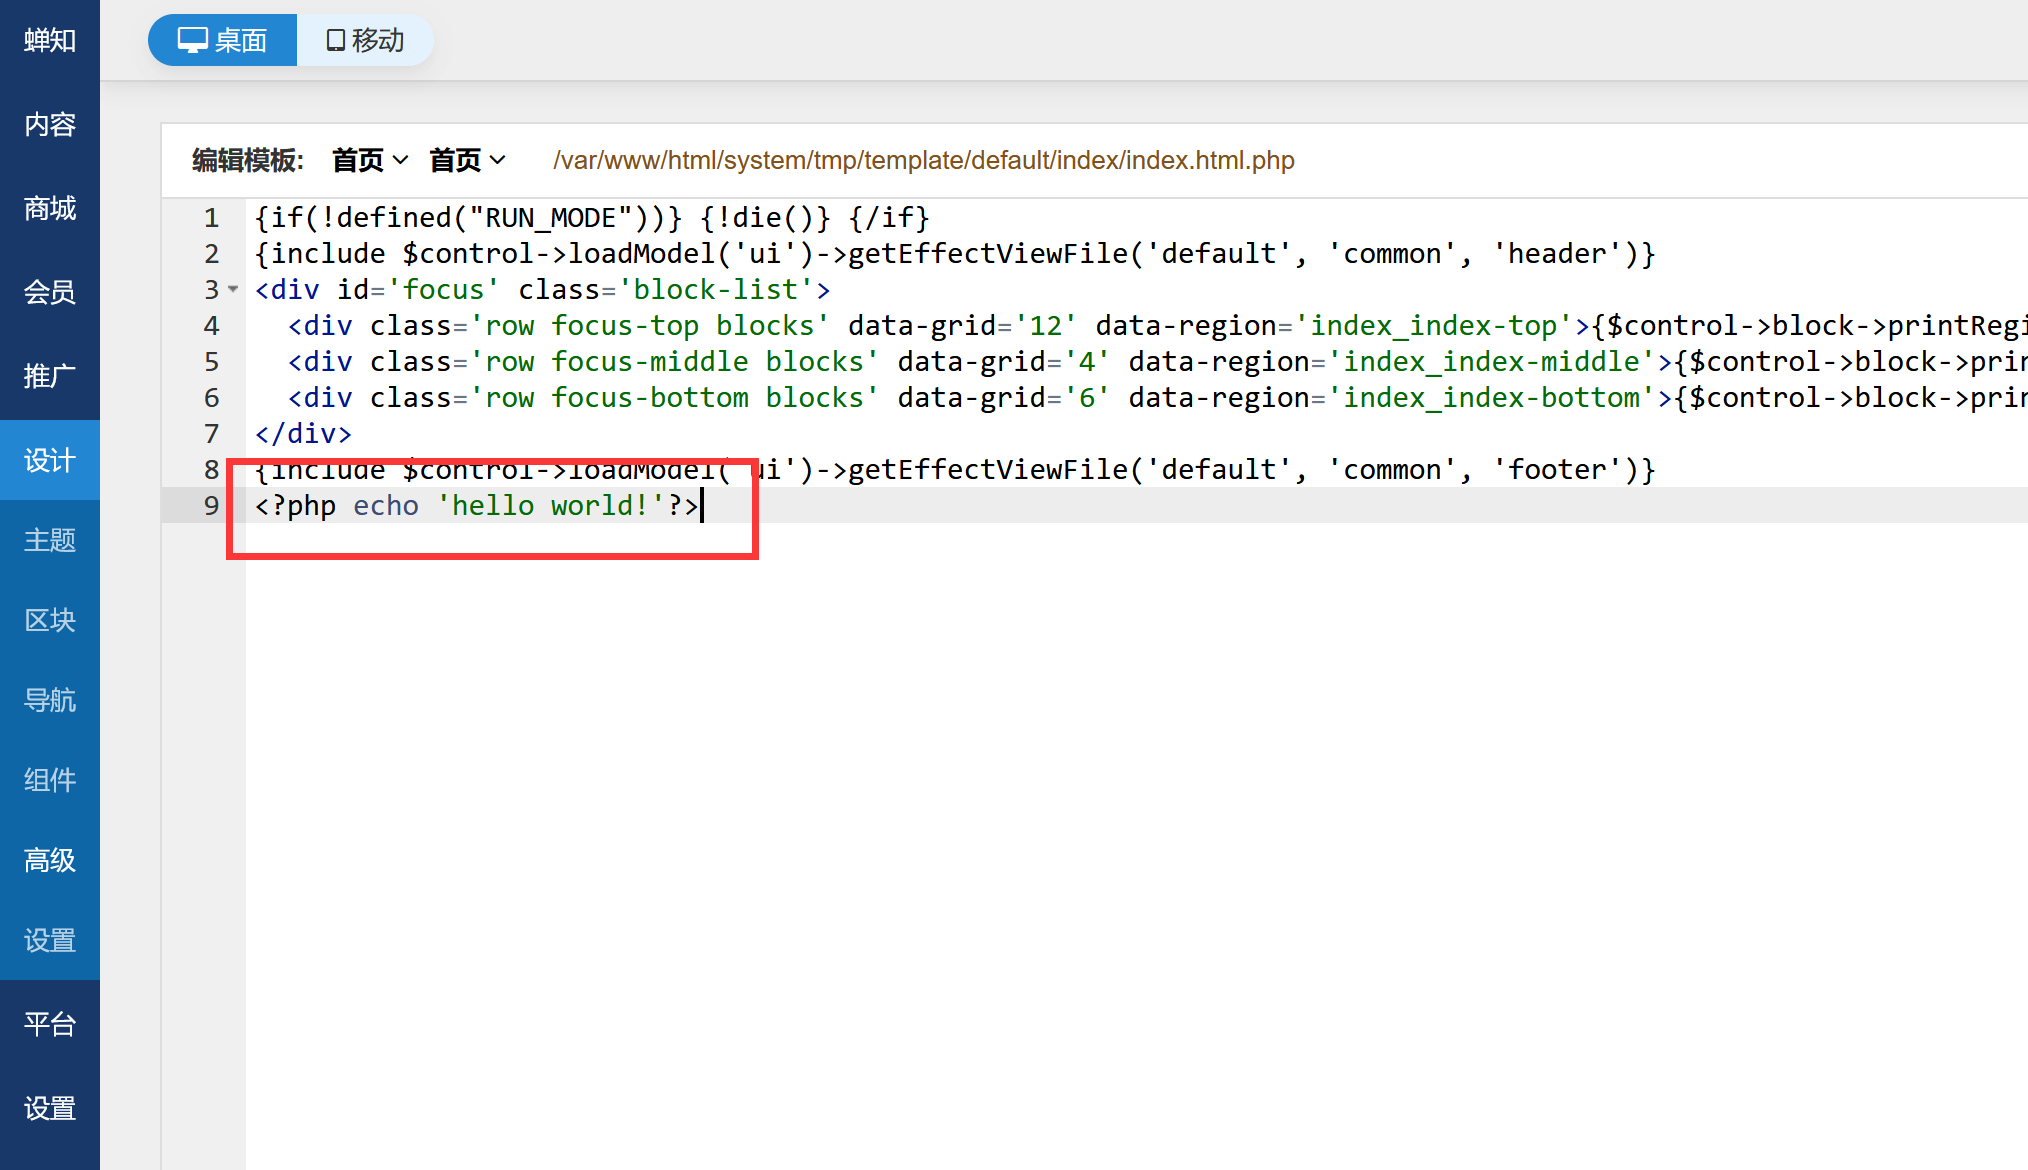Go to 内容 section in sidebar

click(50, 124)
